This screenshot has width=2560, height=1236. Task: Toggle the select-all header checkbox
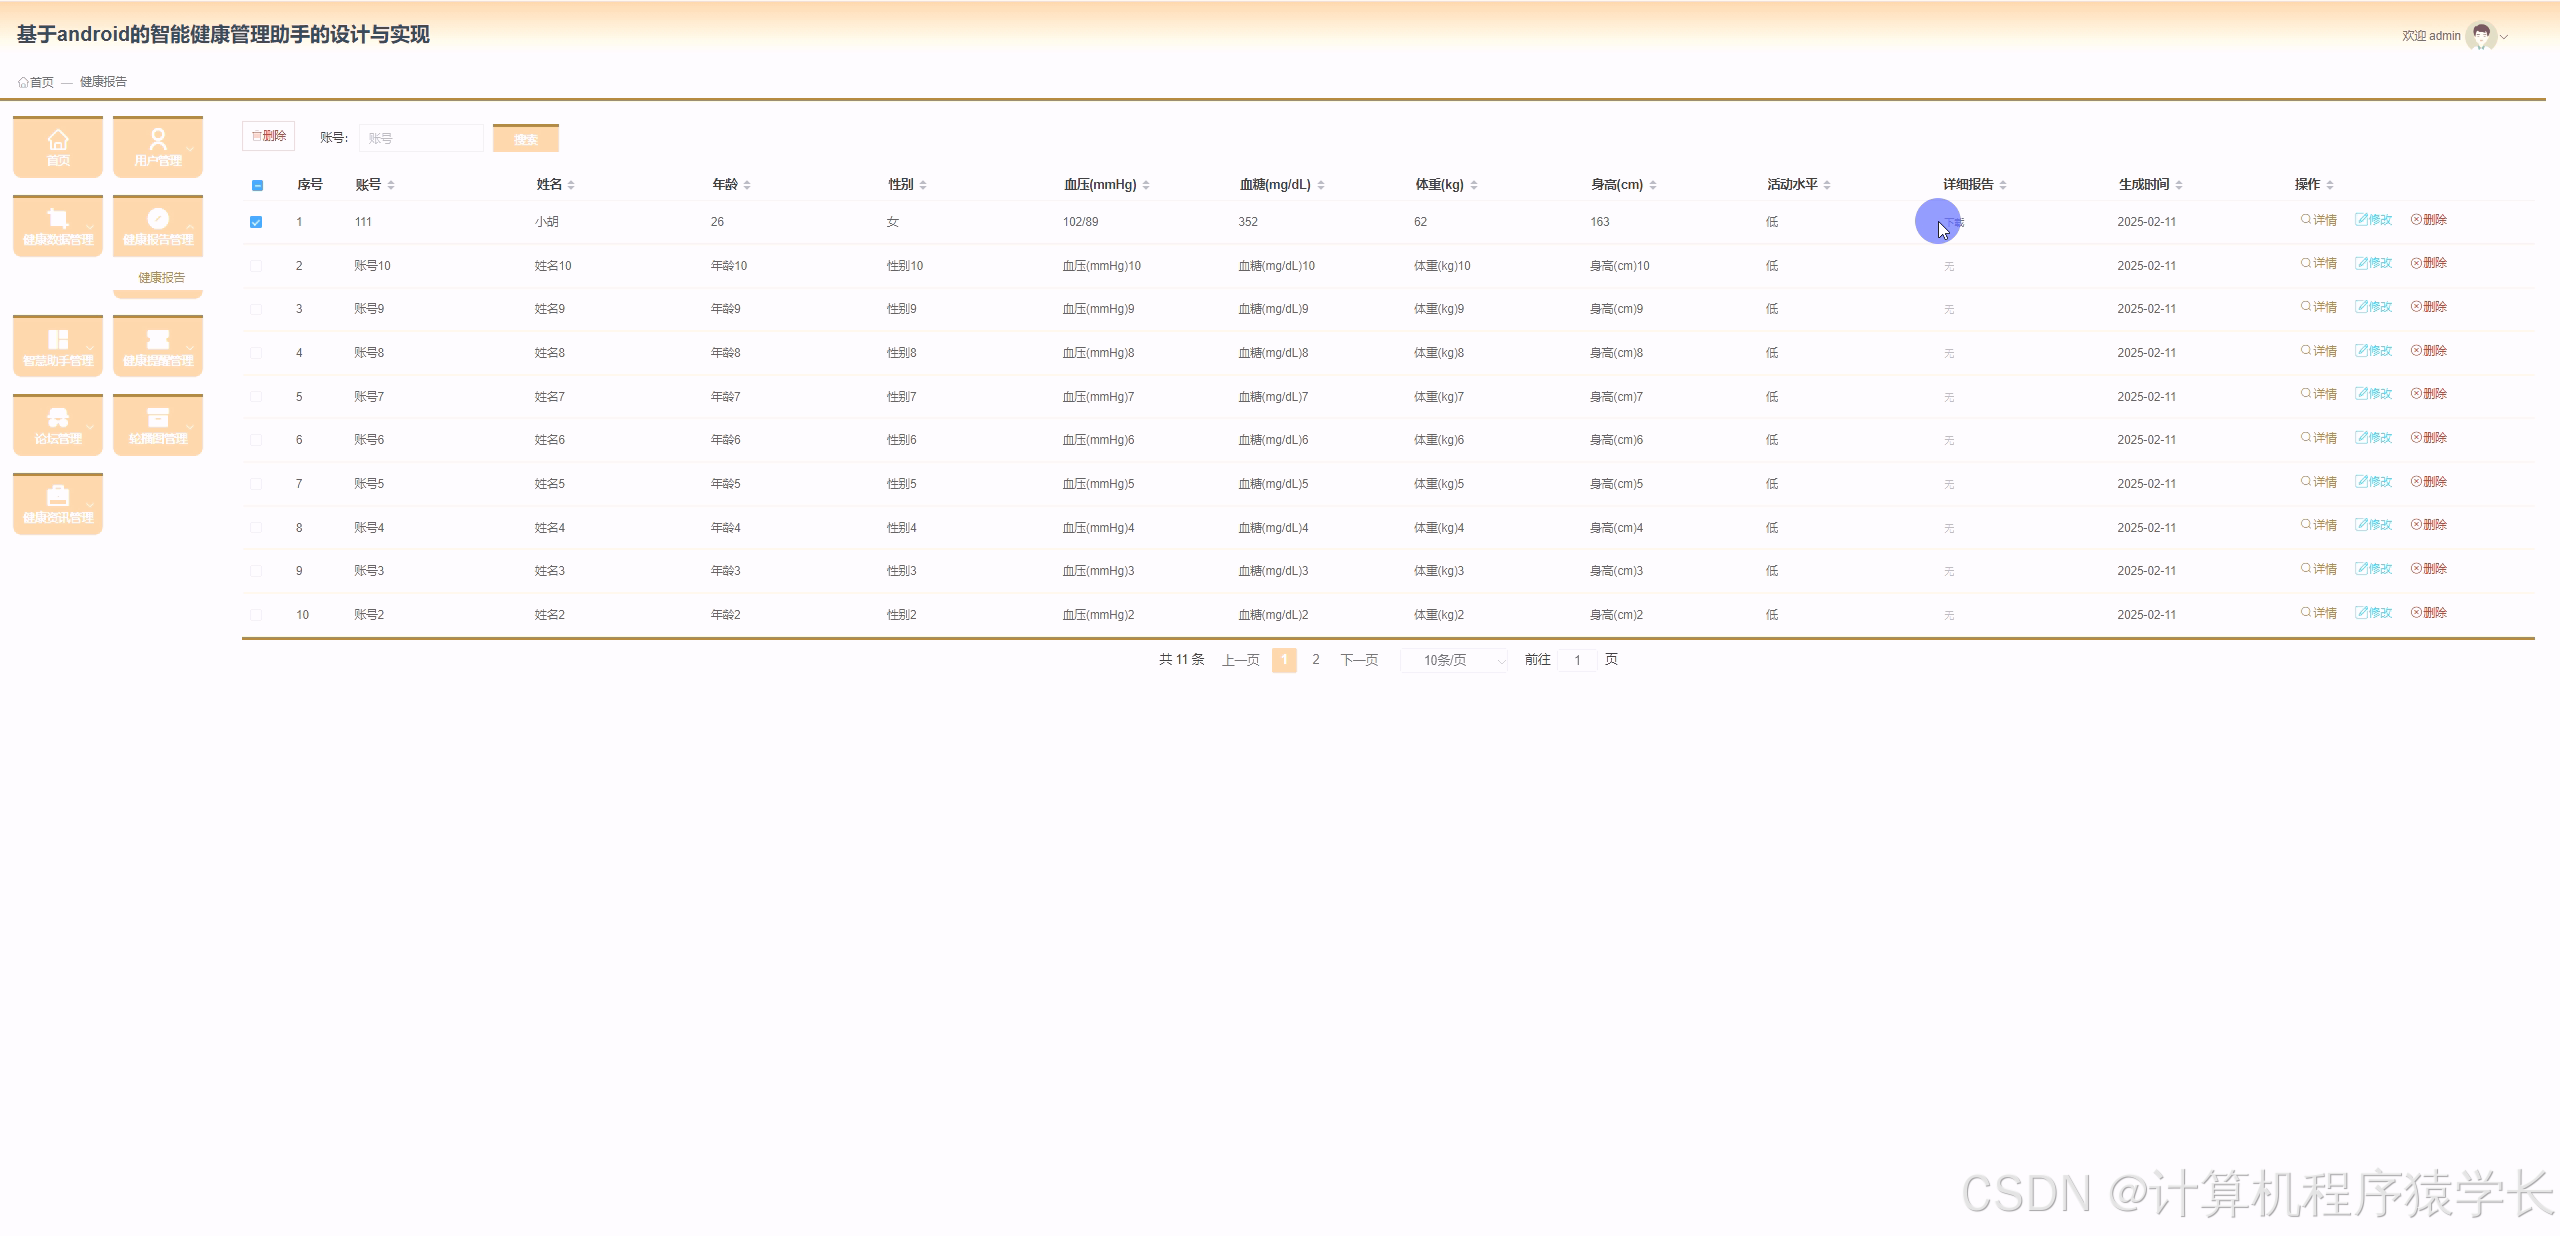click(257, 185)
